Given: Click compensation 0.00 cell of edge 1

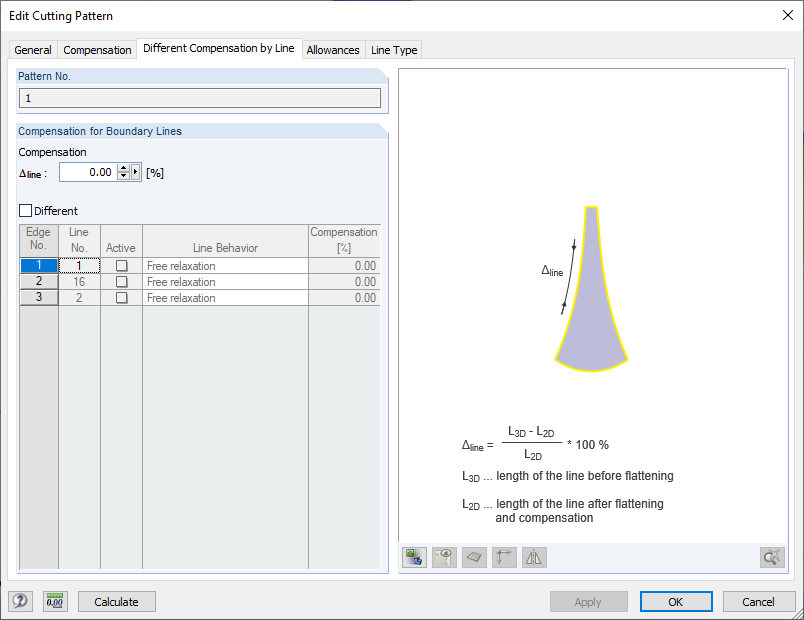Looking at the screenshot, I should coord(344,266).
